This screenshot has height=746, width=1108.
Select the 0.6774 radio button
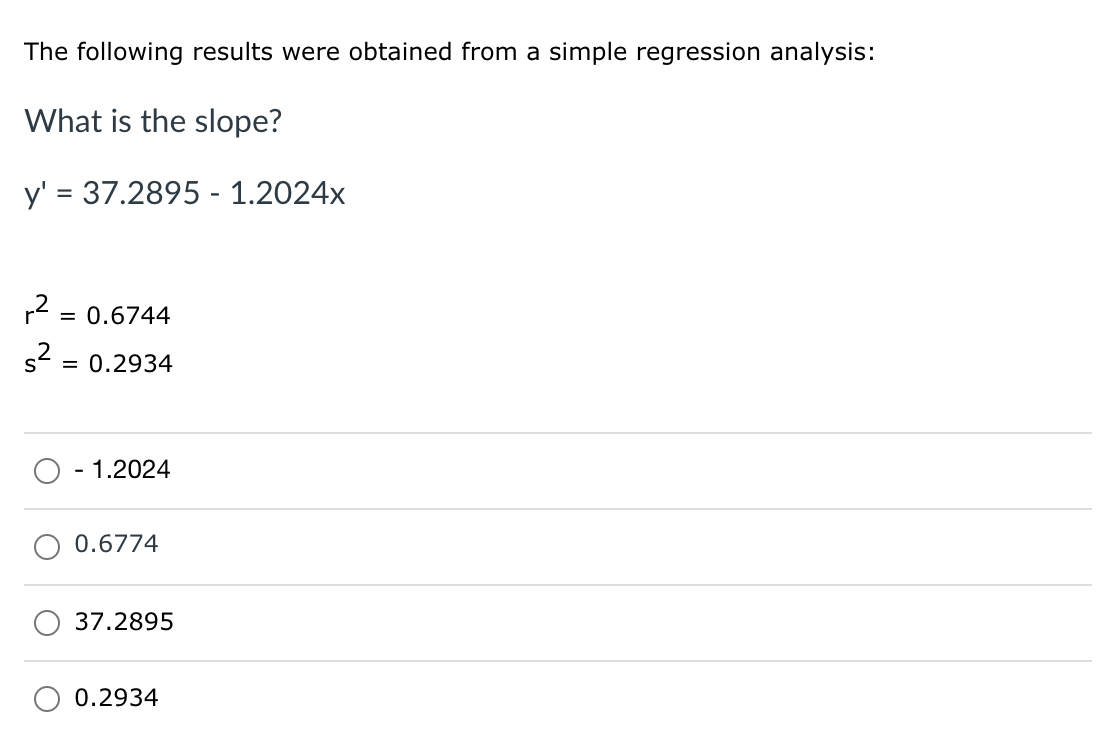pos(46,546)
